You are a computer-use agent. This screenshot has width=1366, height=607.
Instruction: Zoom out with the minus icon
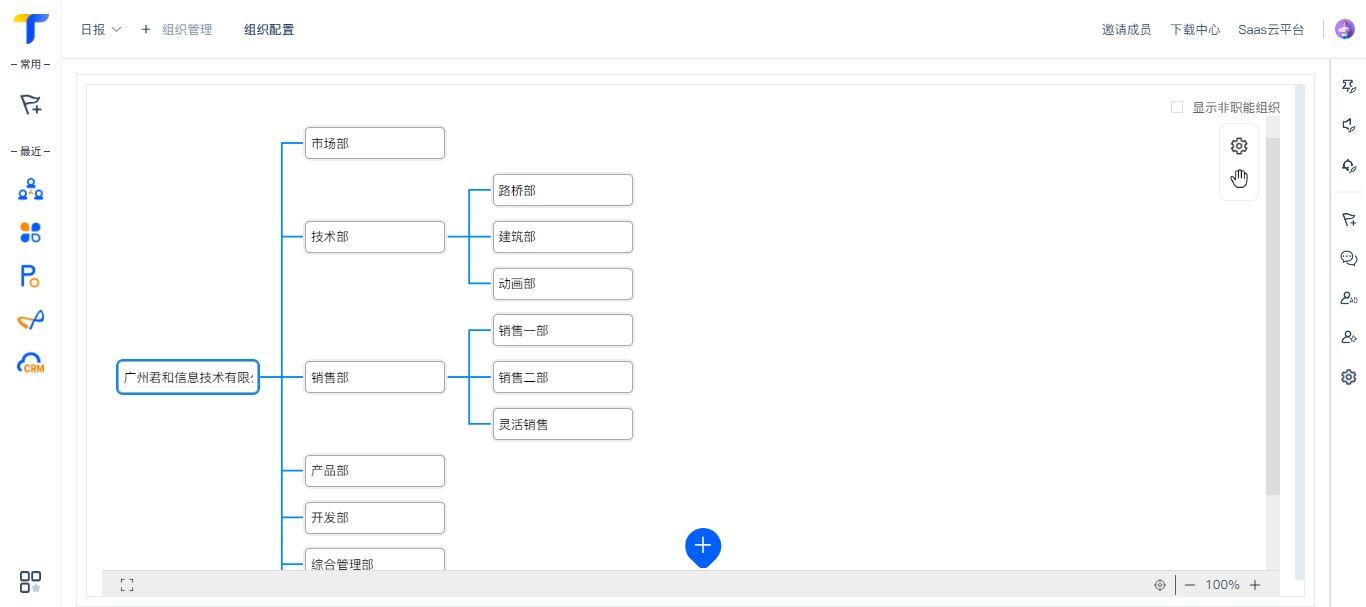click(x=1190, y=585)
